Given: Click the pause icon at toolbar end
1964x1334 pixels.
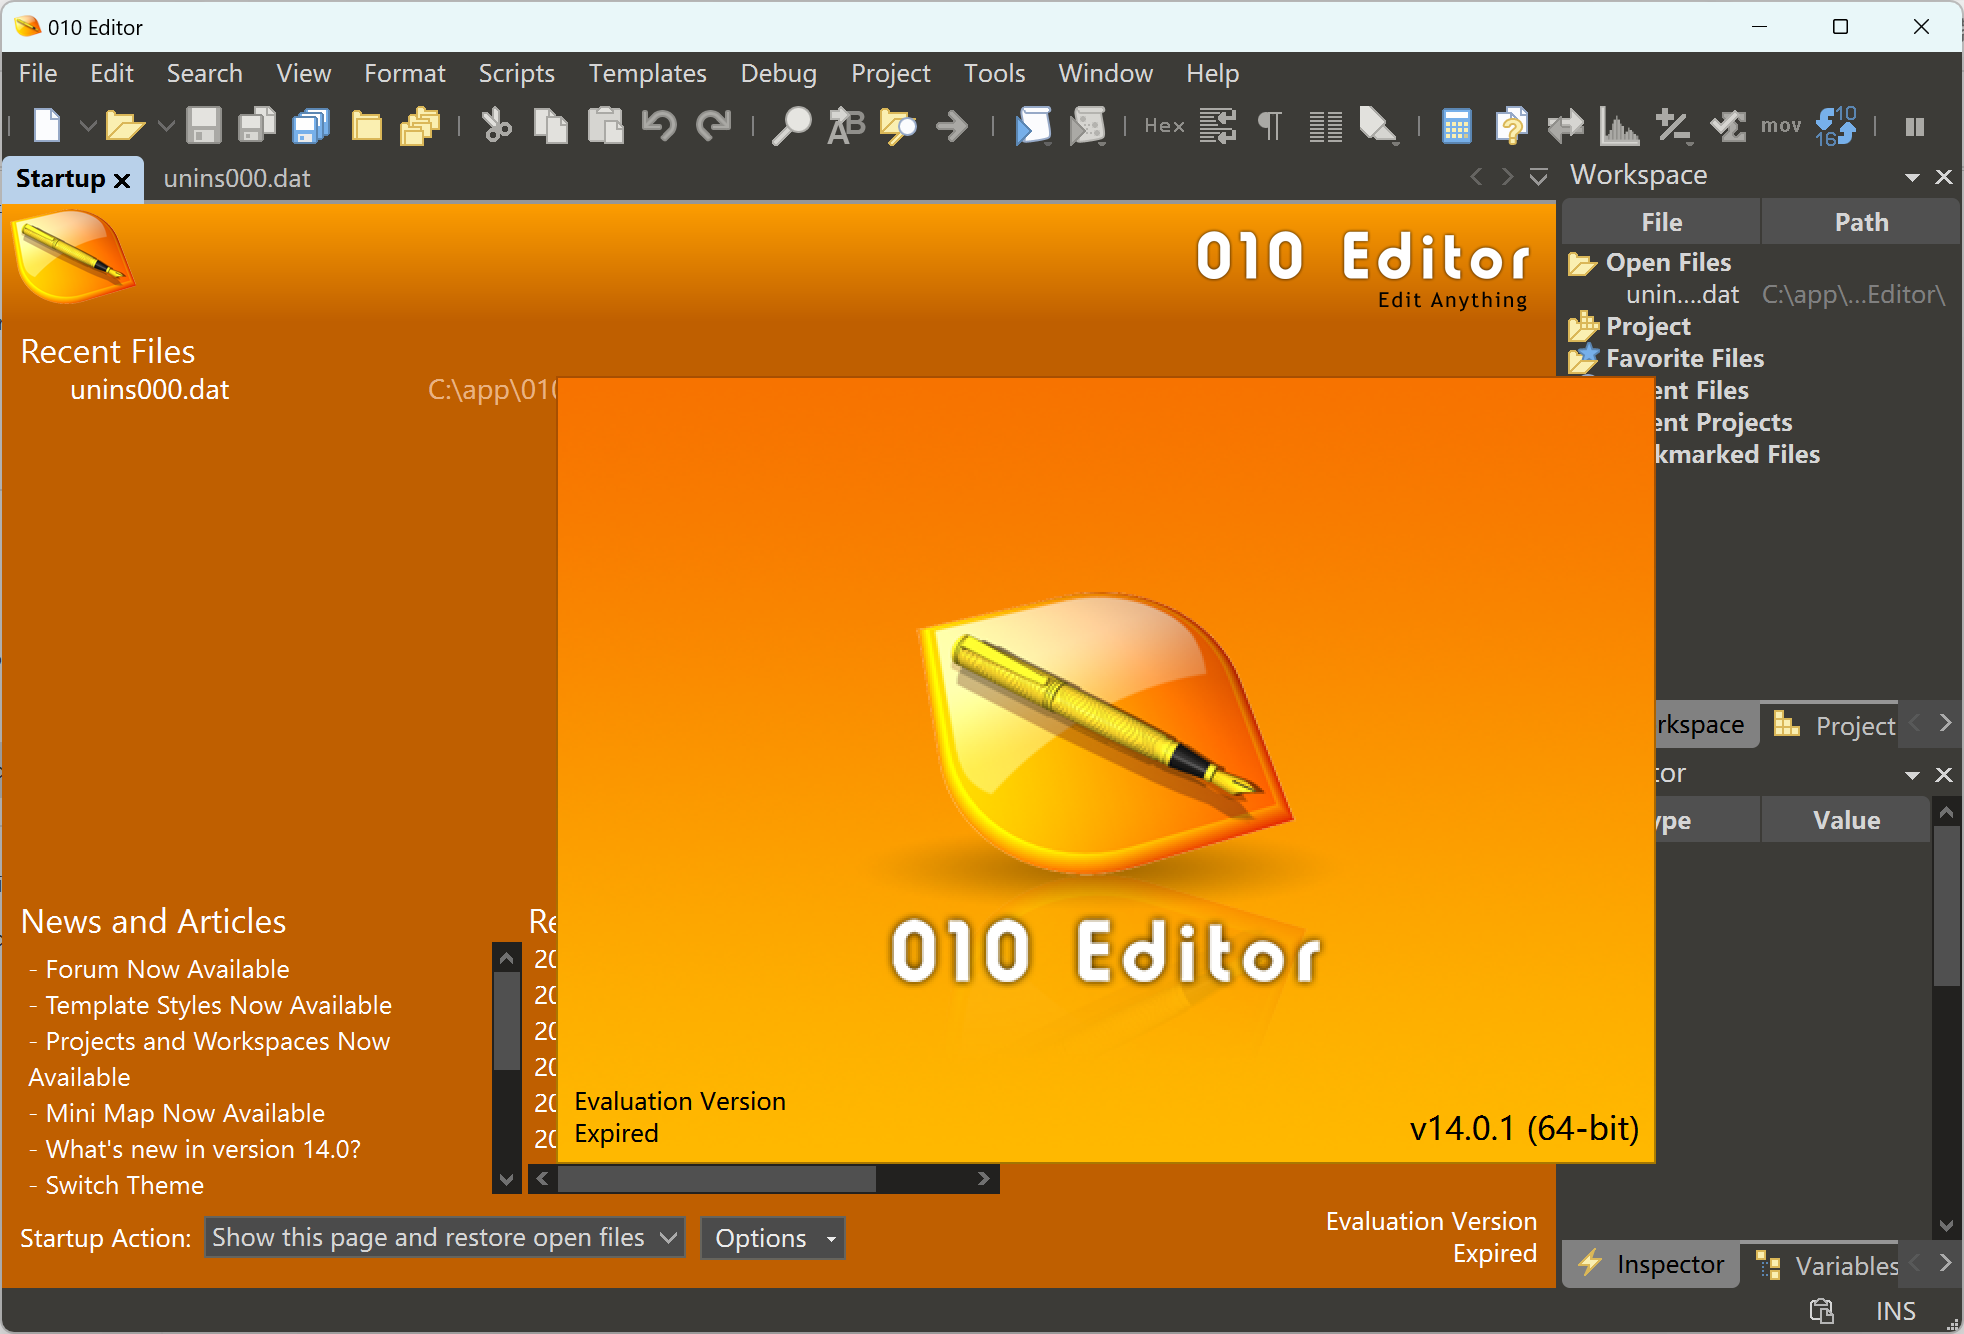Looking at the screenshot, I should (1914, 127).
